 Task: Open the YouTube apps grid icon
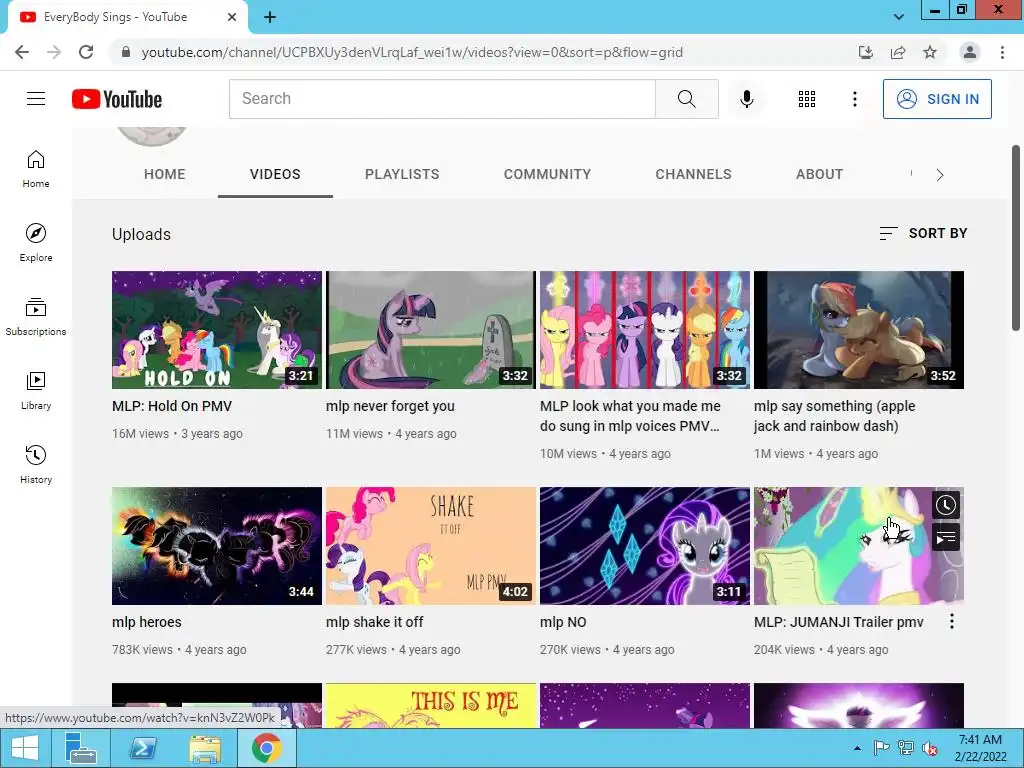coord(807,99)
